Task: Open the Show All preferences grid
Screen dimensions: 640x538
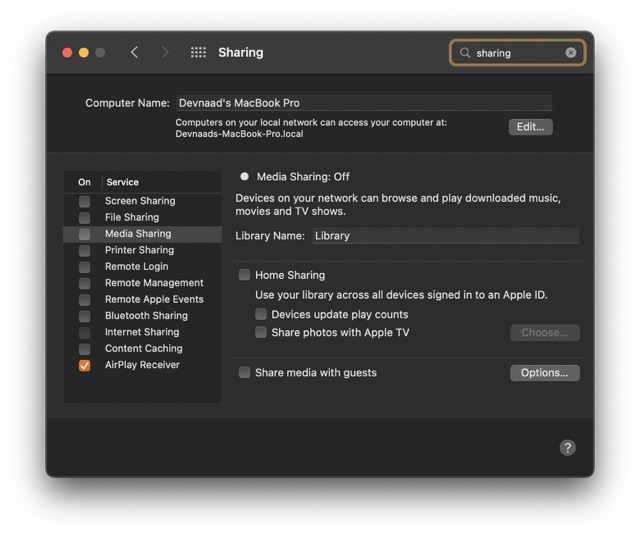Action: (x=198, y=52)
